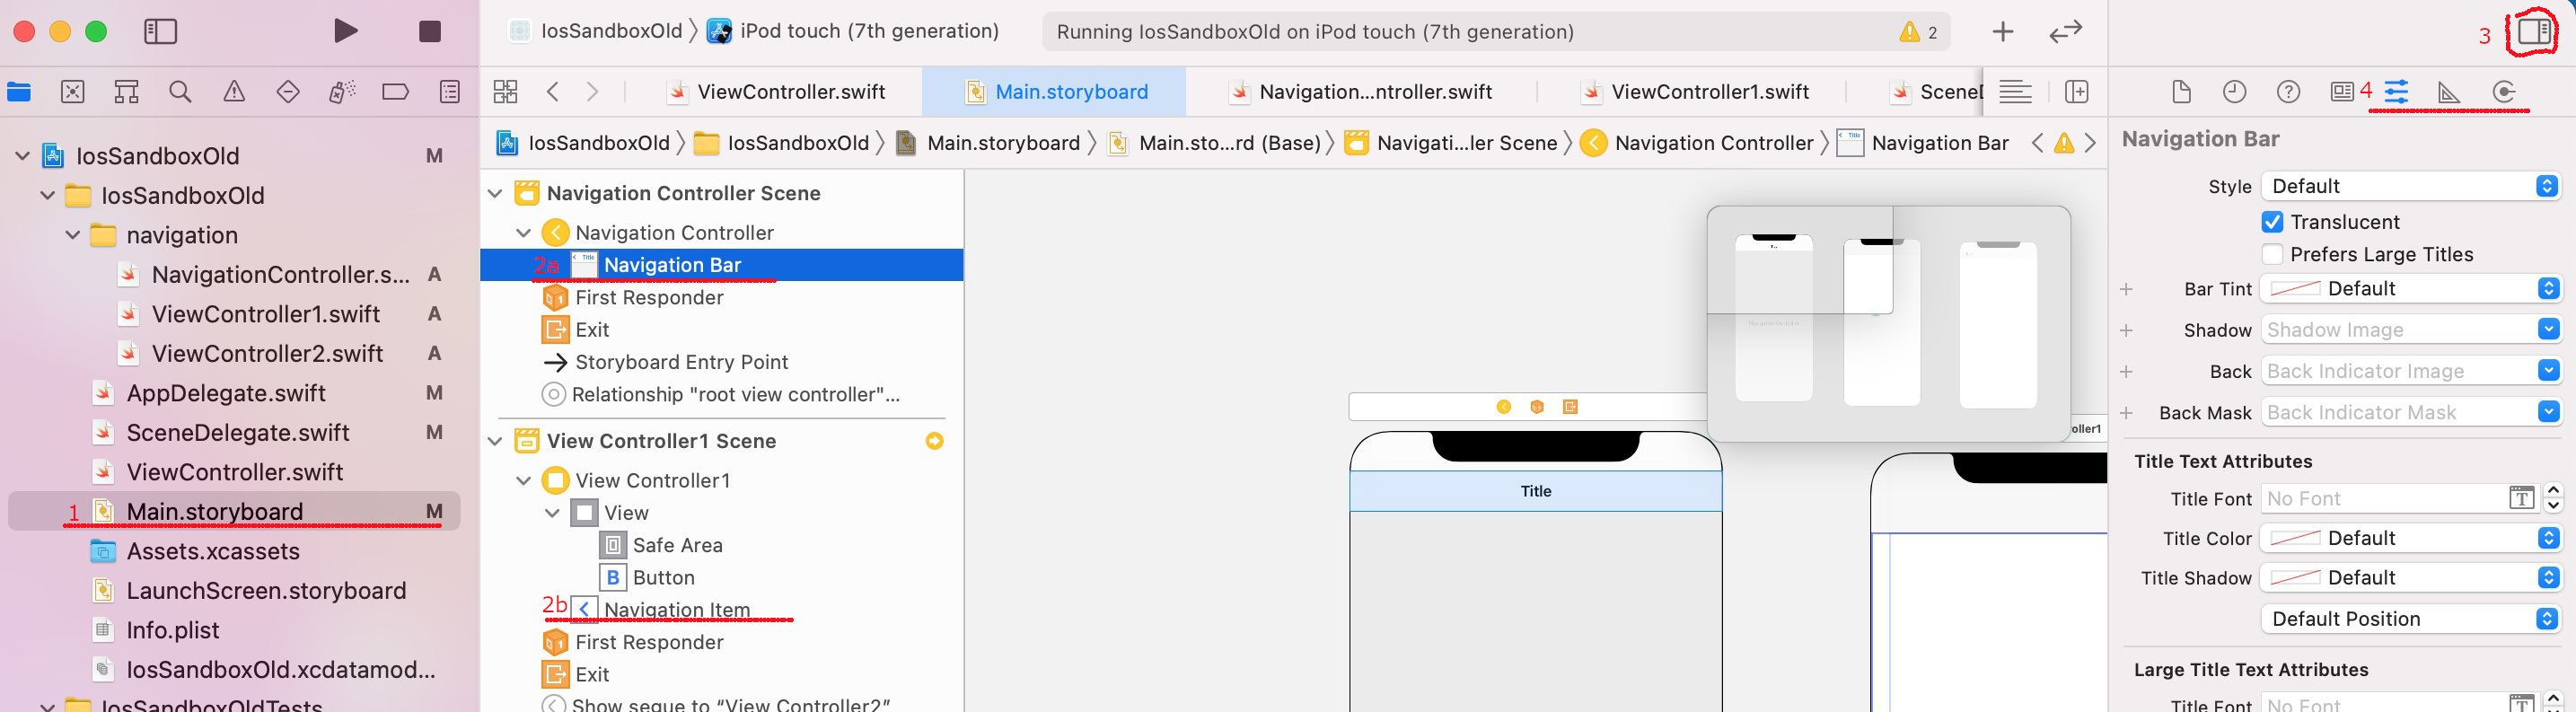Screen dimensions: 2576x712
Task: Click the Title Color swatch
Action: click(2295, 538)
